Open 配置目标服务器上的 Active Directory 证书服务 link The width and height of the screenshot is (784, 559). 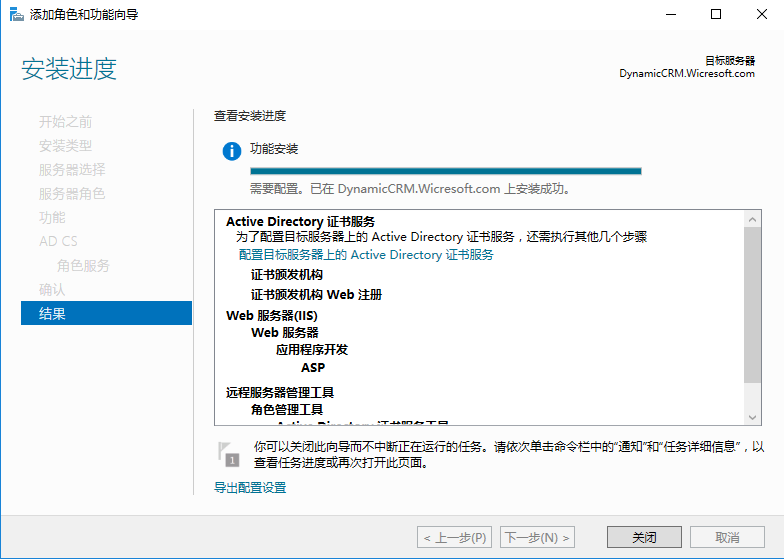click(366, 254)
